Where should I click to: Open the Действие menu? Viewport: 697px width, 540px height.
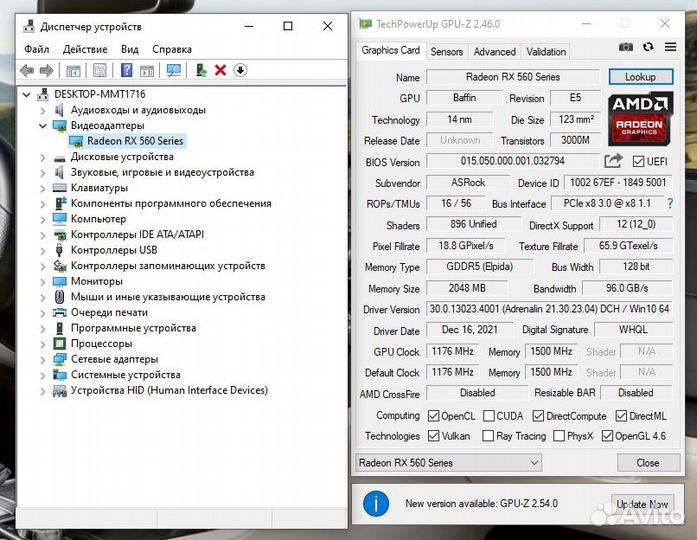(x=85, y=49)
